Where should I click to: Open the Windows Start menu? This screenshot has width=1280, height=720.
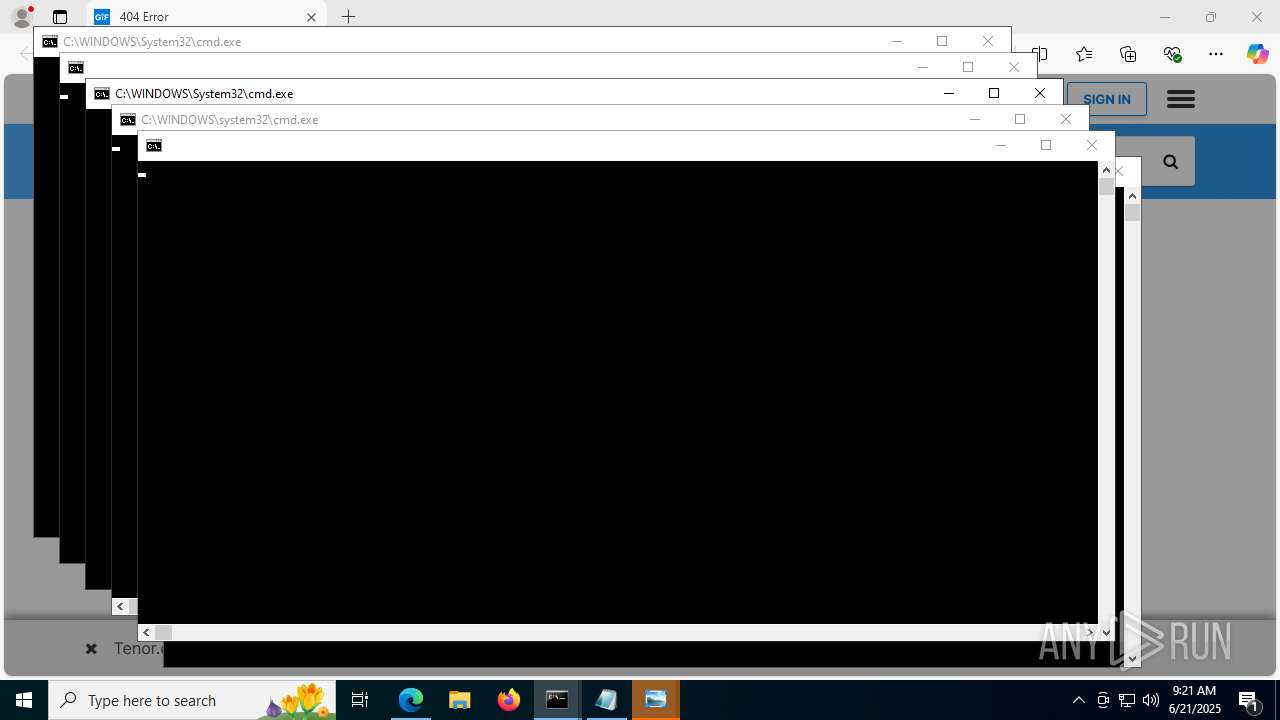point(24,700)
